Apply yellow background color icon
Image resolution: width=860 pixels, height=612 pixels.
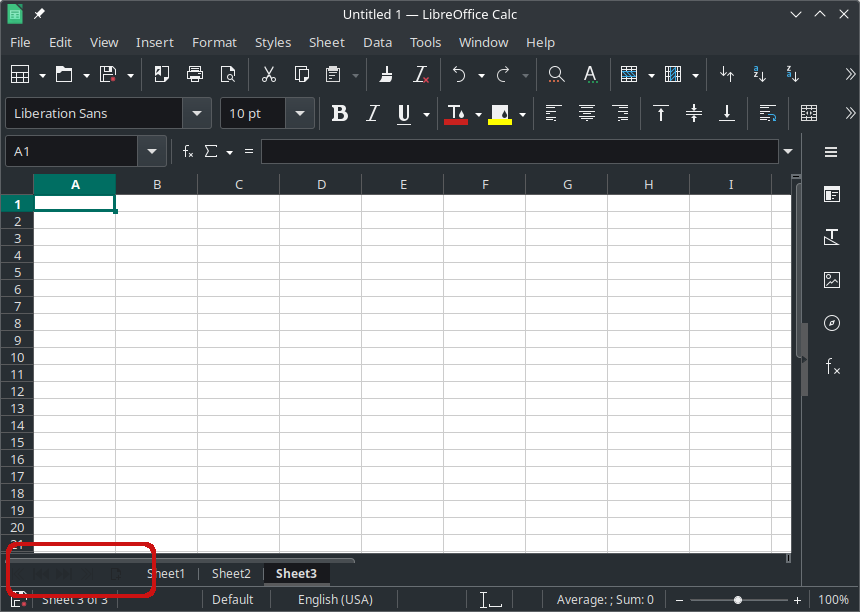(x=500, y=114)
